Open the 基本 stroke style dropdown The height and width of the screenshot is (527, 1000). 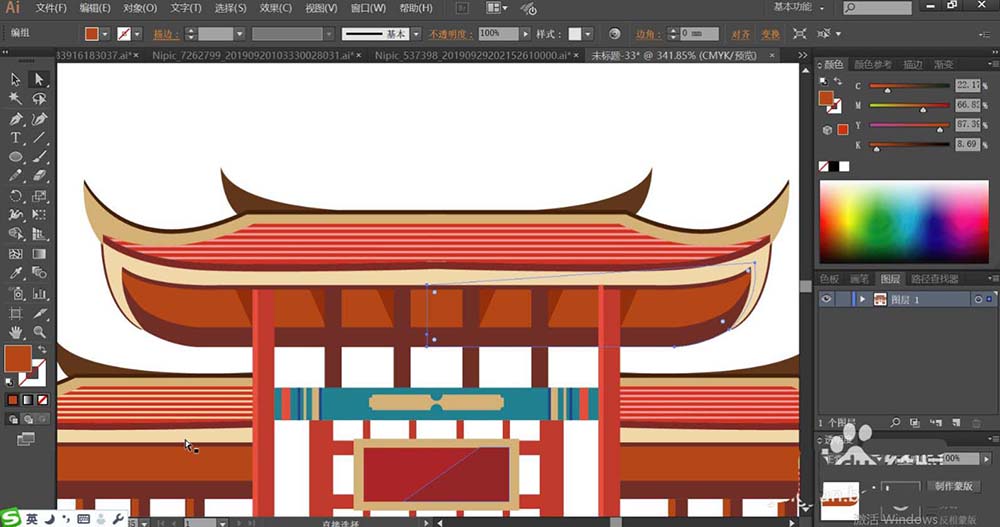[416, 34]
